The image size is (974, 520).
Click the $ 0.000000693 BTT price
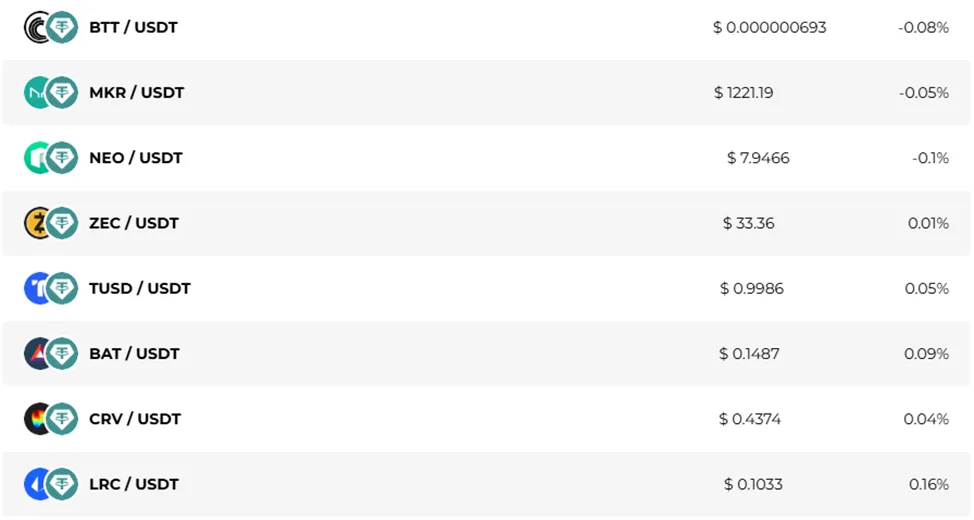point(770,27)
